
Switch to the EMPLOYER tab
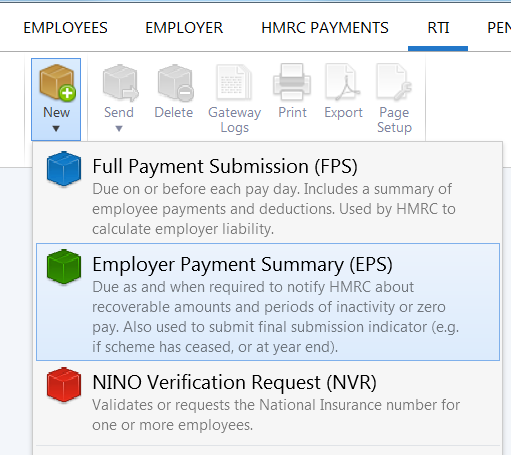click(184, 28)
